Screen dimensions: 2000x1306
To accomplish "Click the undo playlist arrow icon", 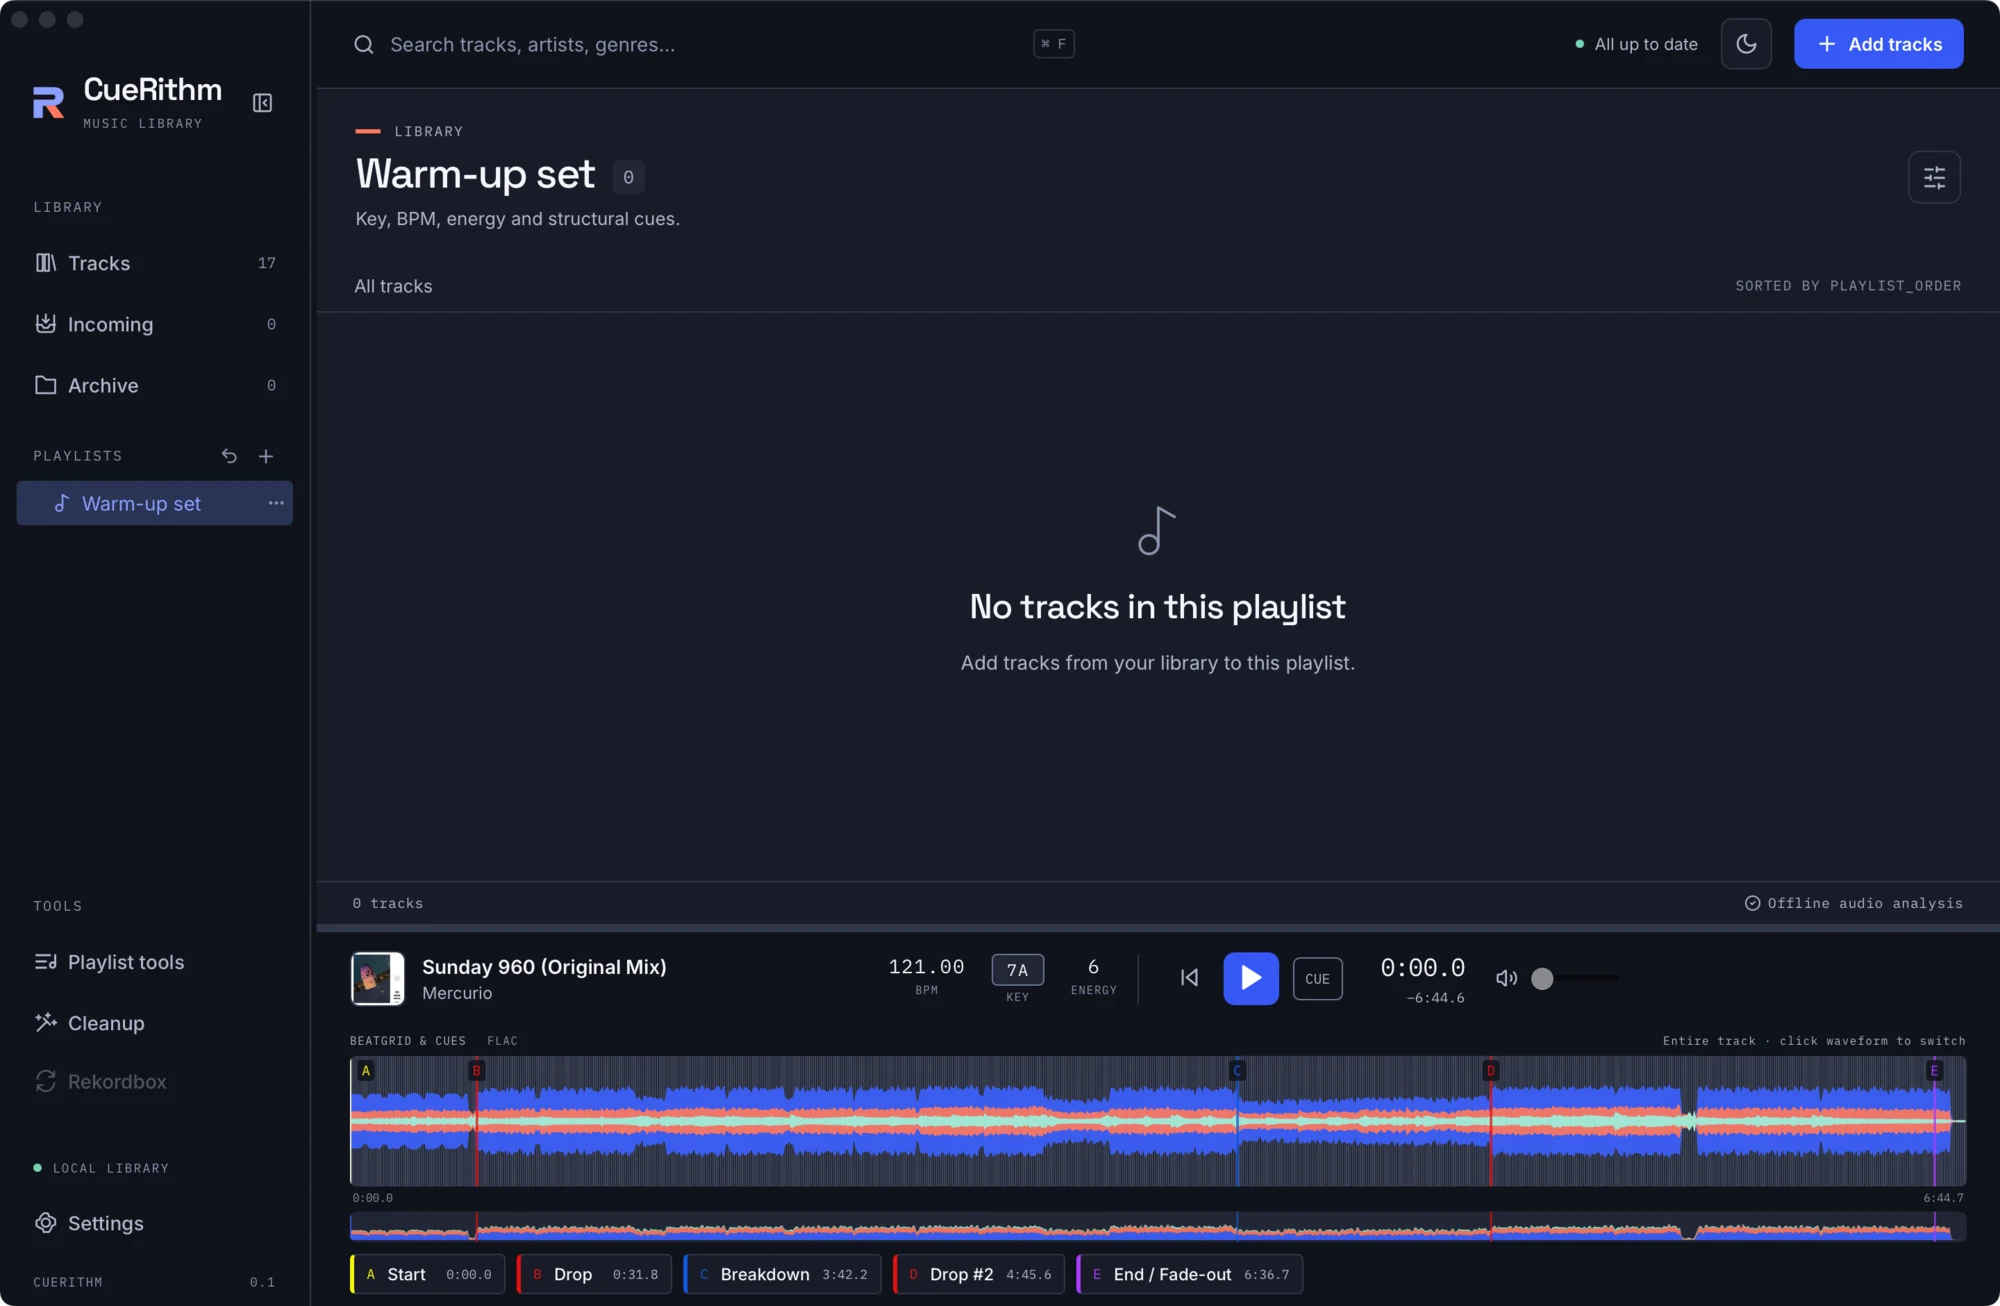I will (x=229, y=456).
